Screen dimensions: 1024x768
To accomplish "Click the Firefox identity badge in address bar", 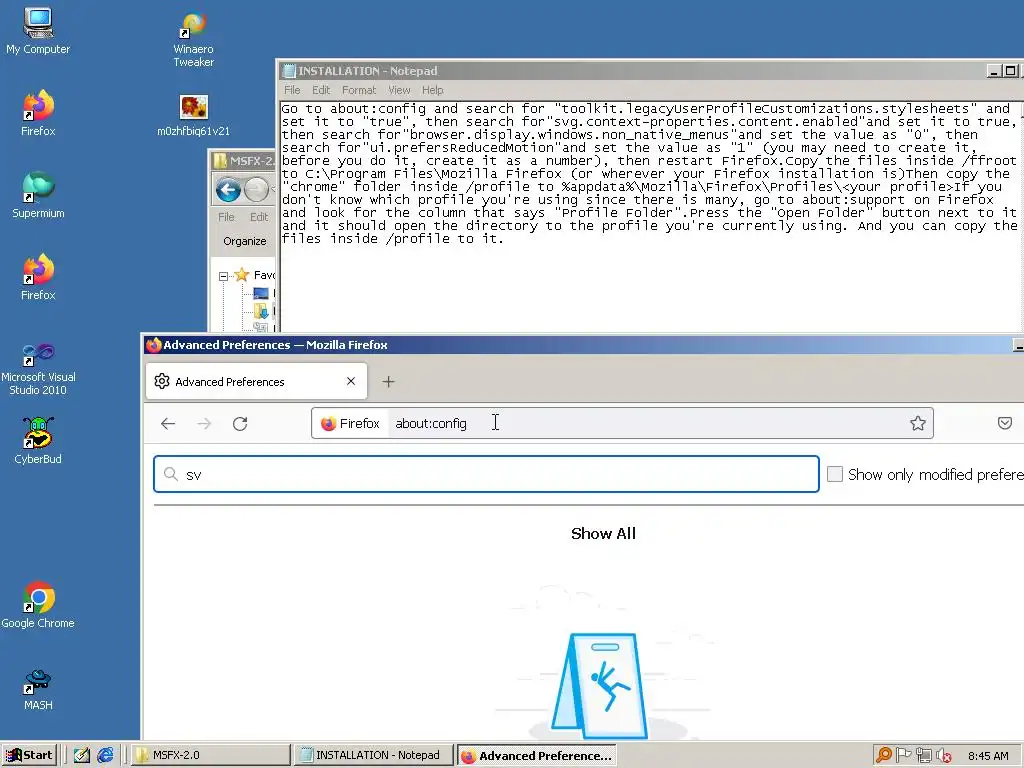I will pos(350,423).
